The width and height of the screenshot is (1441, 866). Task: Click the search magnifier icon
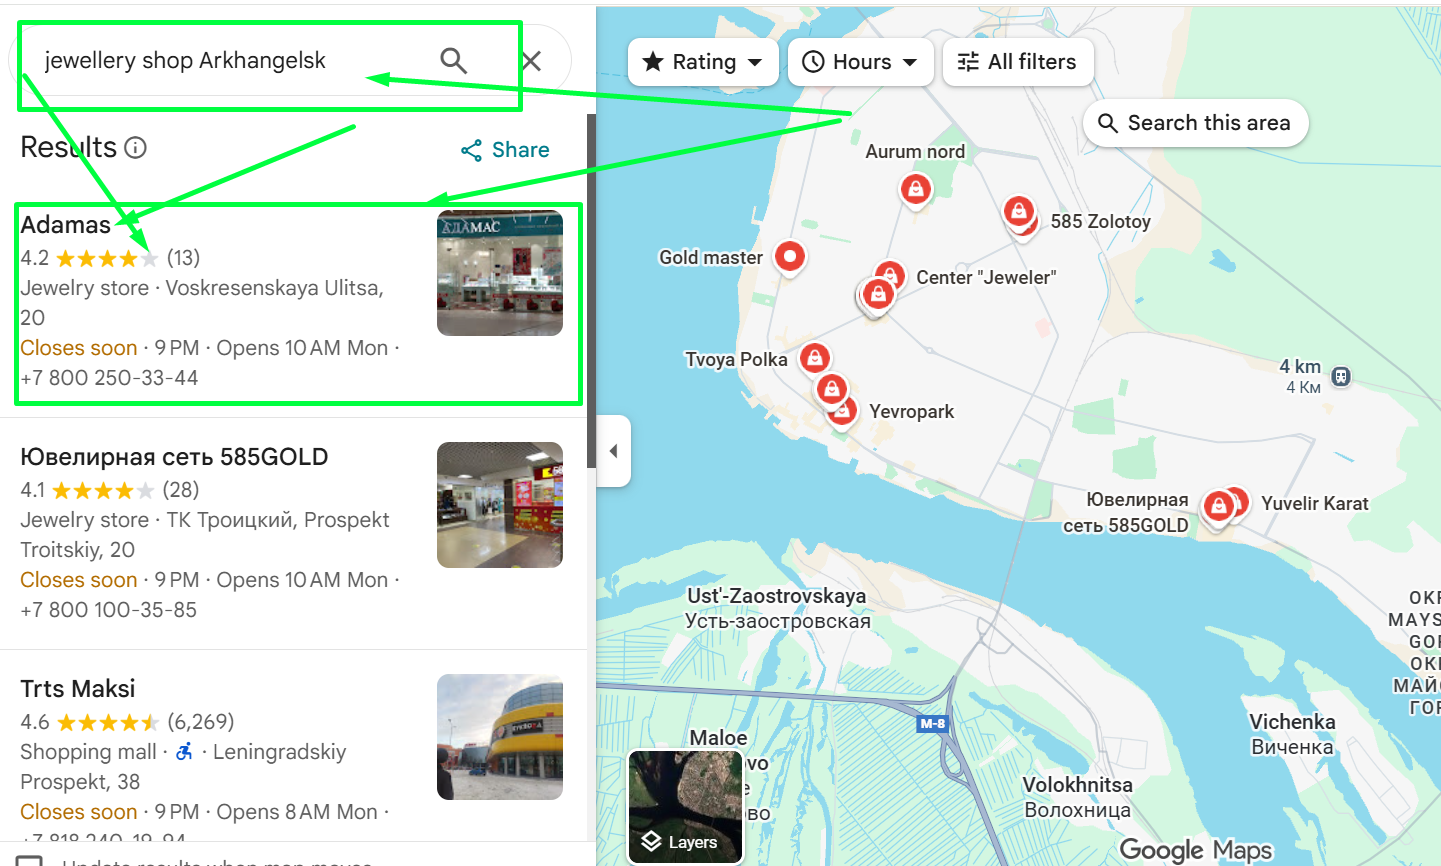(x=453, y=61)
